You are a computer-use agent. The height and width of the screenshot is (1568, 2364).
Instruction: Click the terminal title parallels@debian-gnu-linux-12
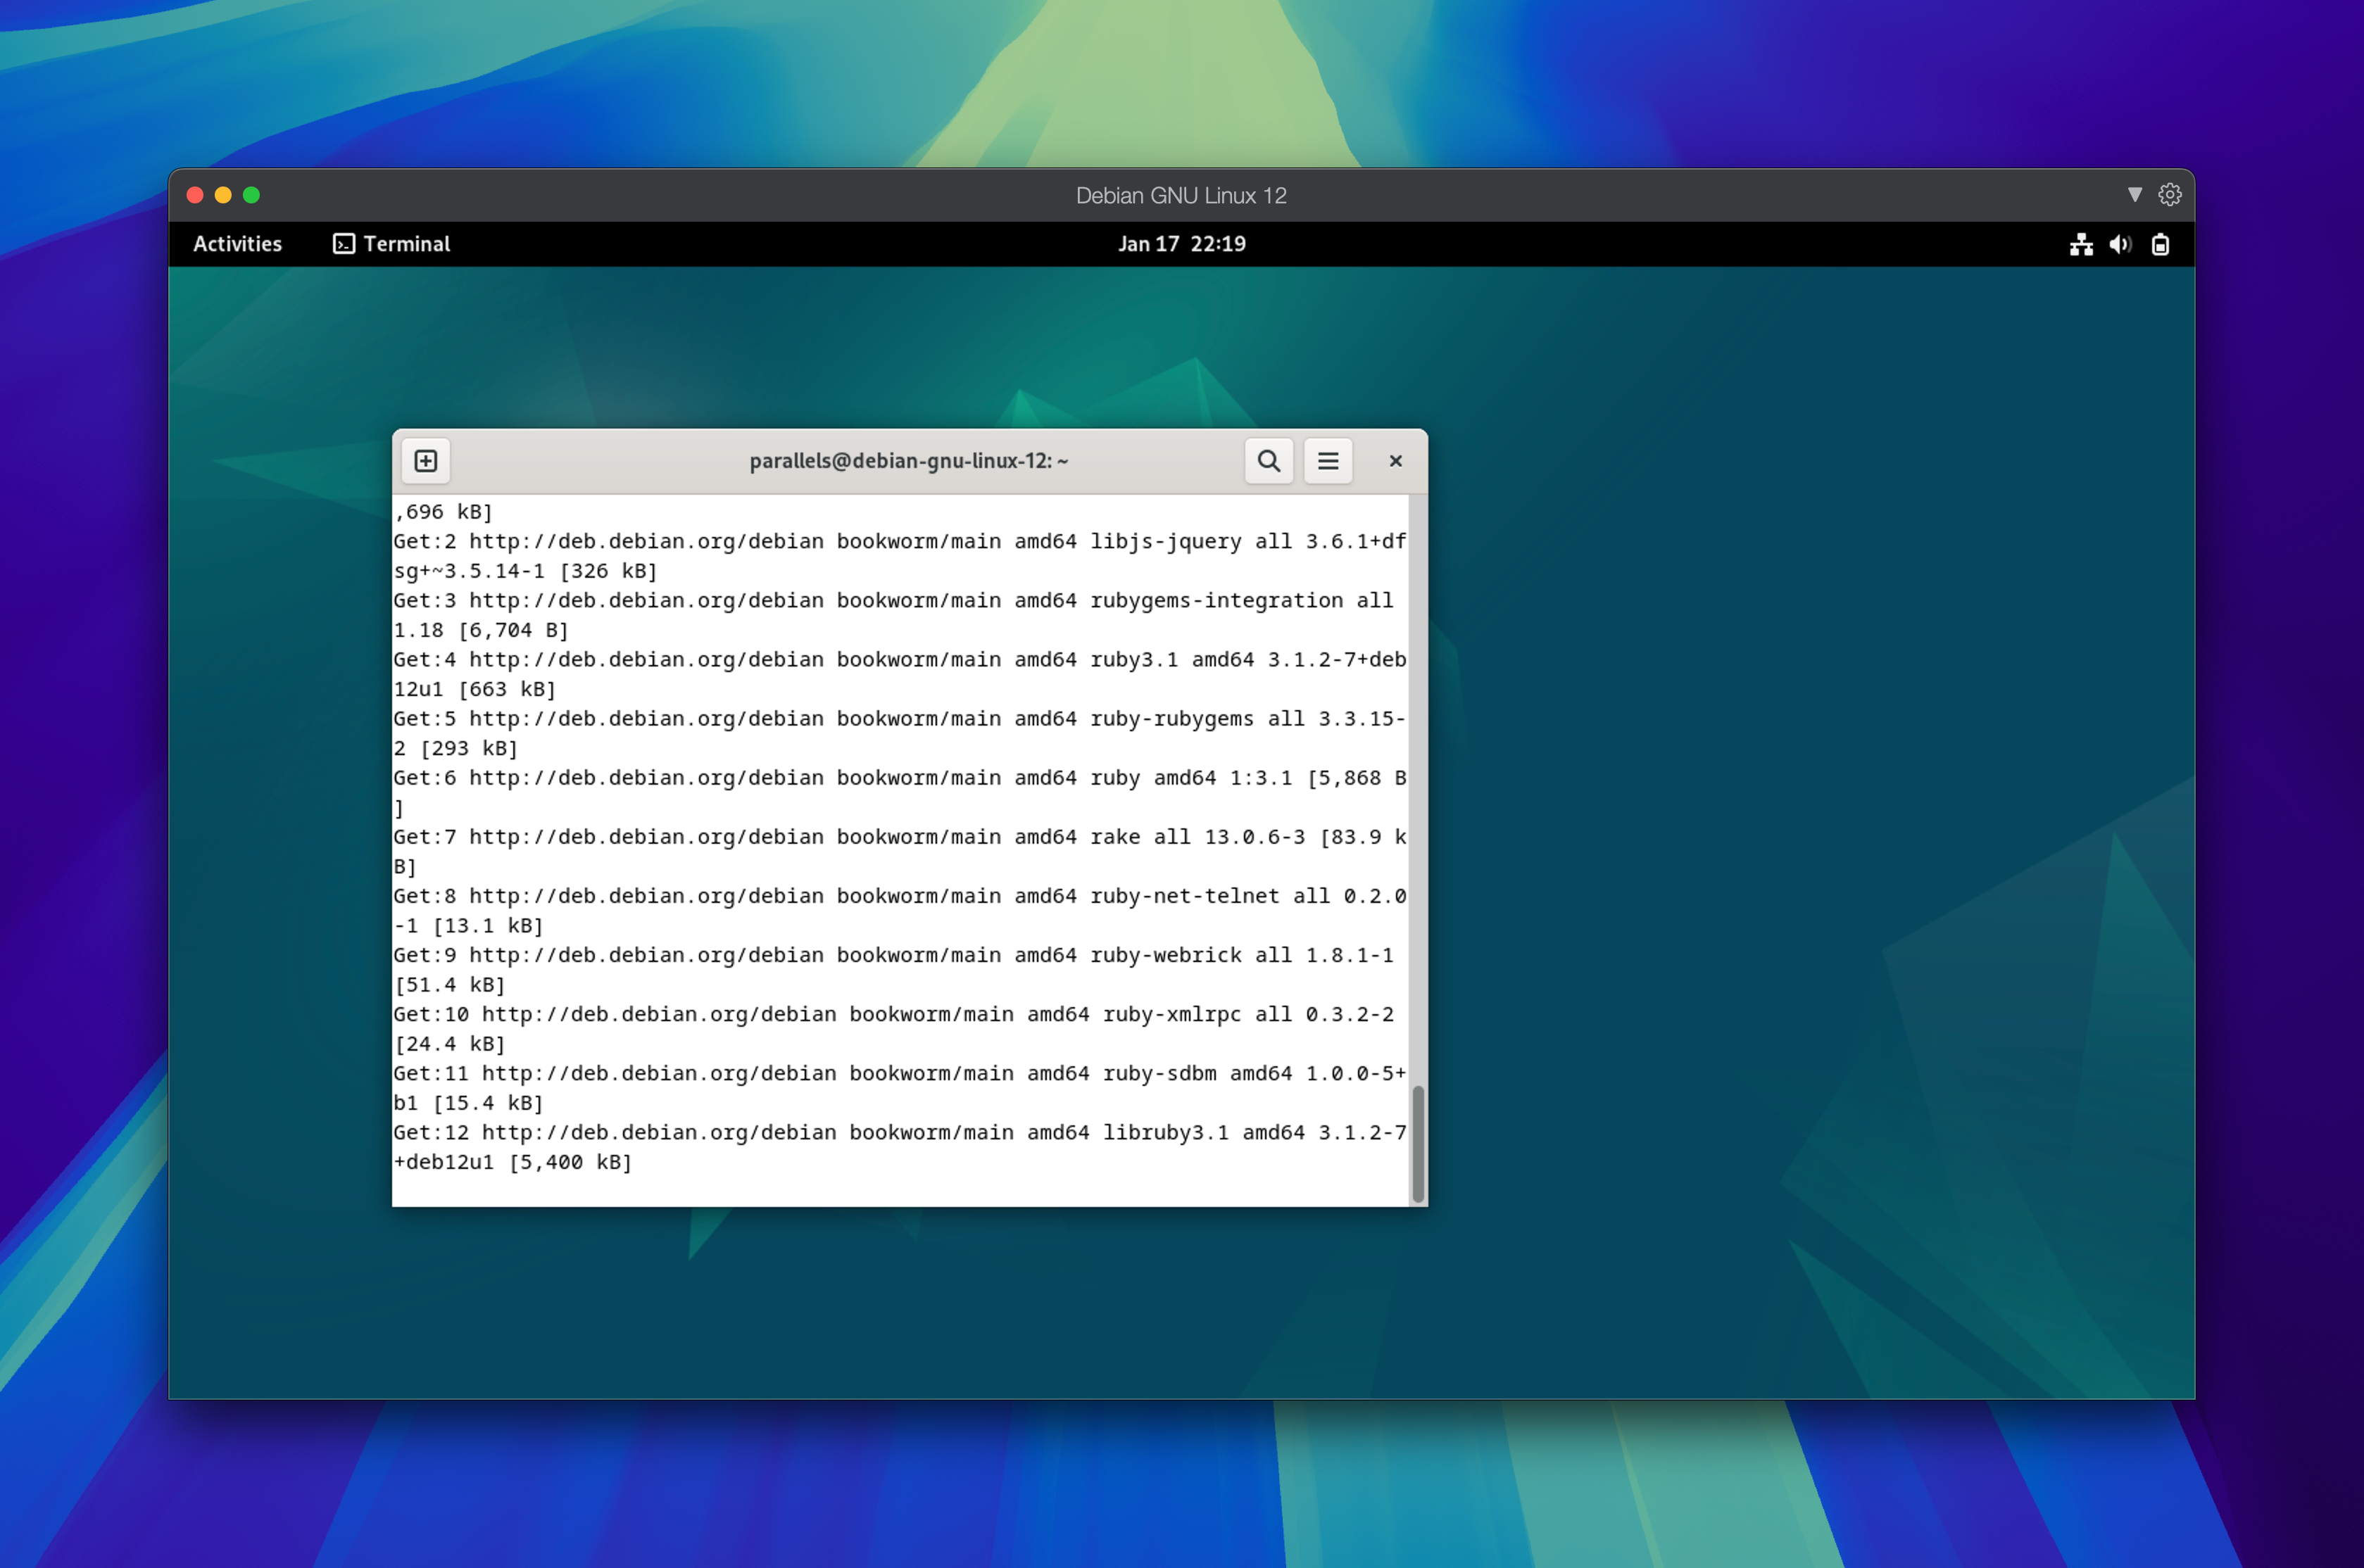[x=909, y=461]
